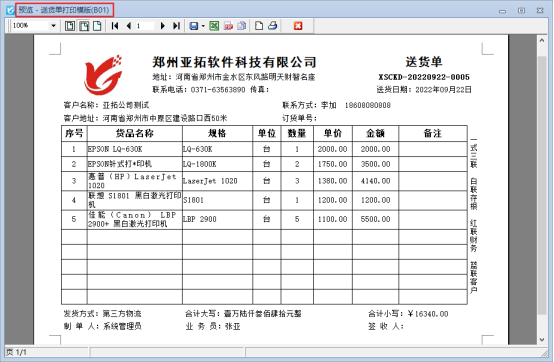The height and width of the screenshot is (362, 554).
Task: Go to the previous page
Action: click(x=129, y=26)
